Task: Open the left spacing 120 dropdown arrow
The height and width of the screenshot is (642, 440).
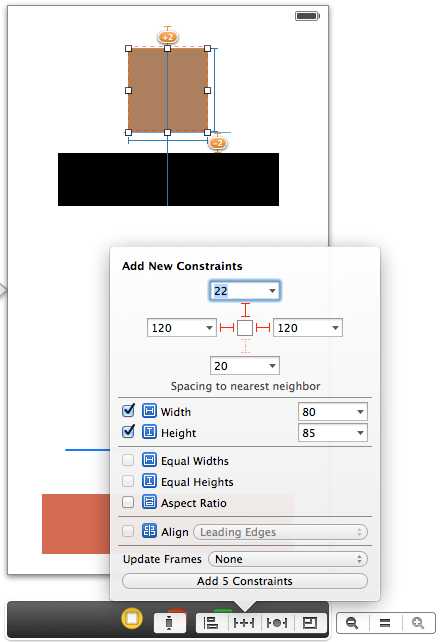Action: pyautogui.click(x=209, y=328)
